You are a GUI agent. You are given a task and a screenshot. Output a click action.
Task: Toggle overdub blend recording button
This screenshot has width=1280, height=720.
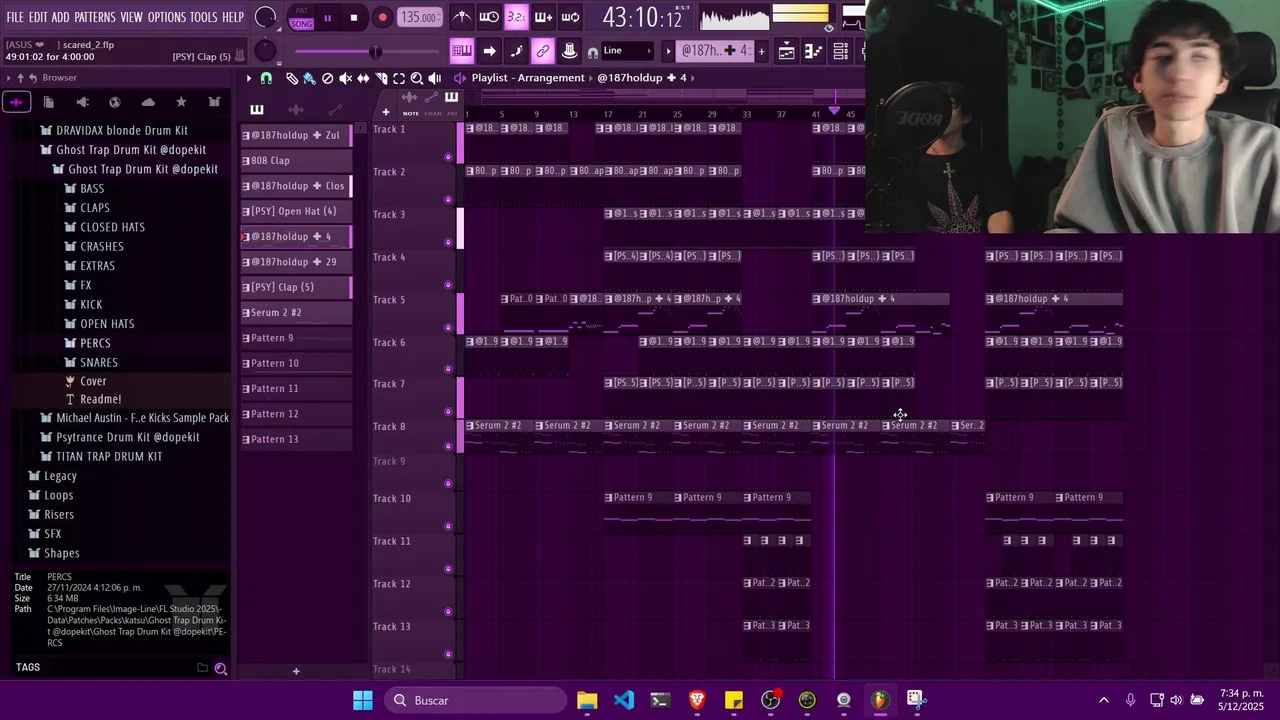coord(543,17)
